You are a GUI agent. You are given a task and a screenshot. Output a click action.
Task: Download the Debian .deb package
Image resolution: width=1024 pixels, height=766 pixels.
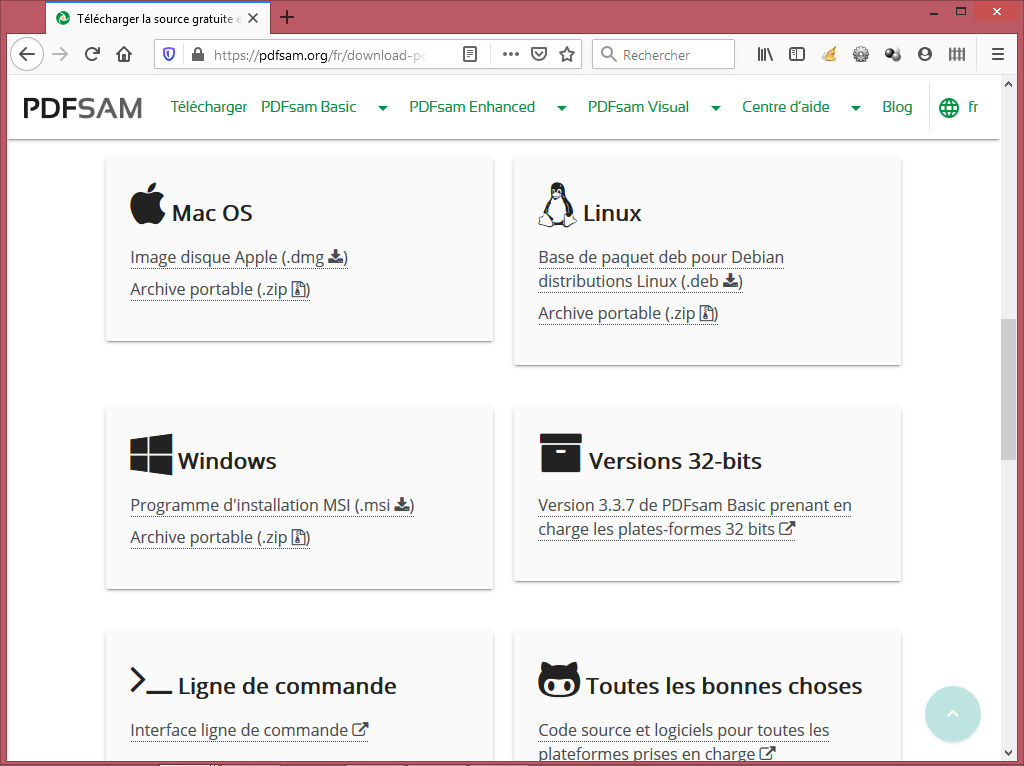tap(661, 269)
